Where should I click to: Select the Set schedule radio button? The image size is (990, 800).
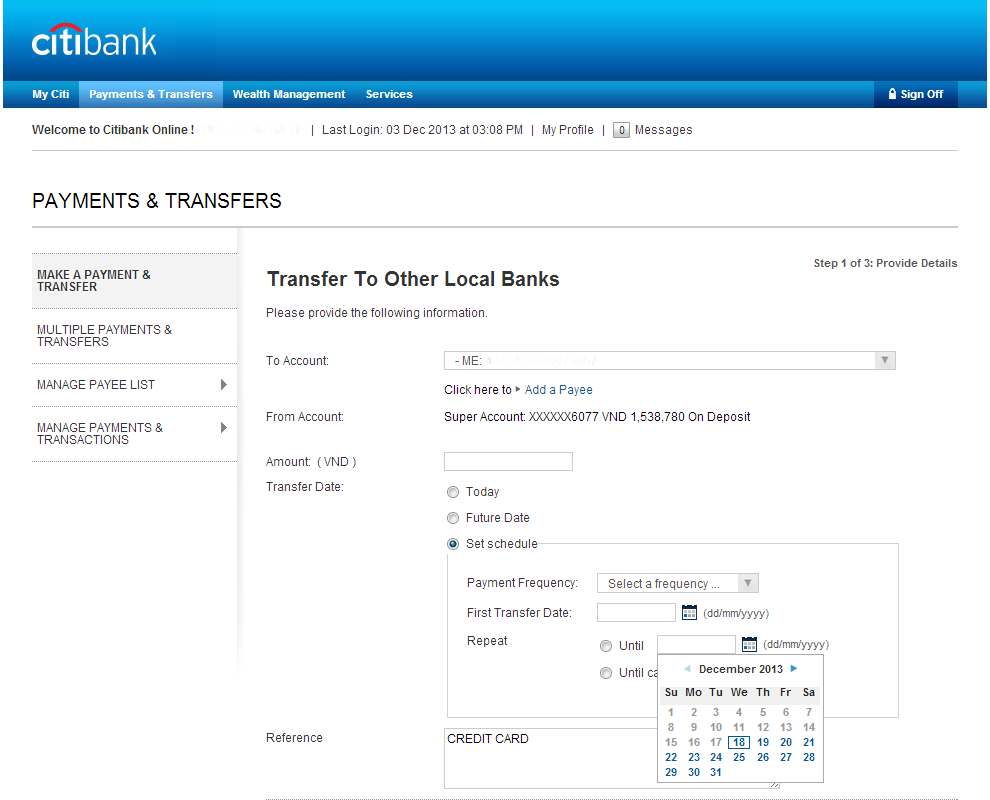coord(453,544)
